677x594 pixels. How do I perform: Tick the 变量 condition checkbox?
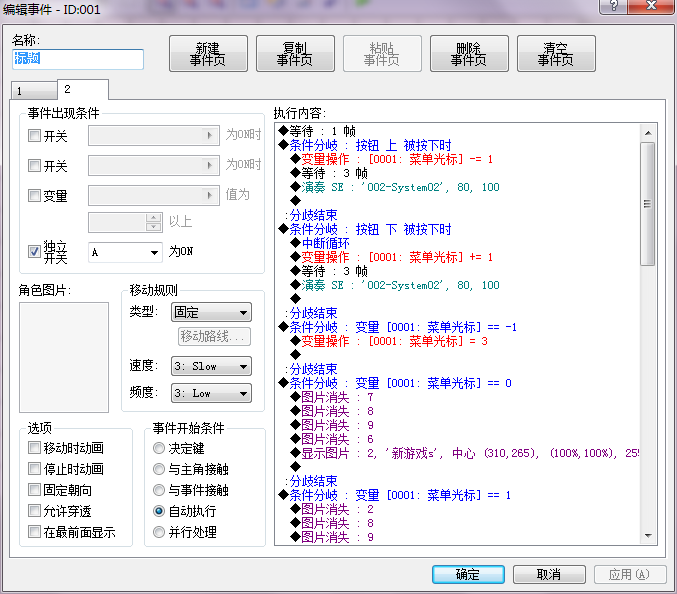34,196
